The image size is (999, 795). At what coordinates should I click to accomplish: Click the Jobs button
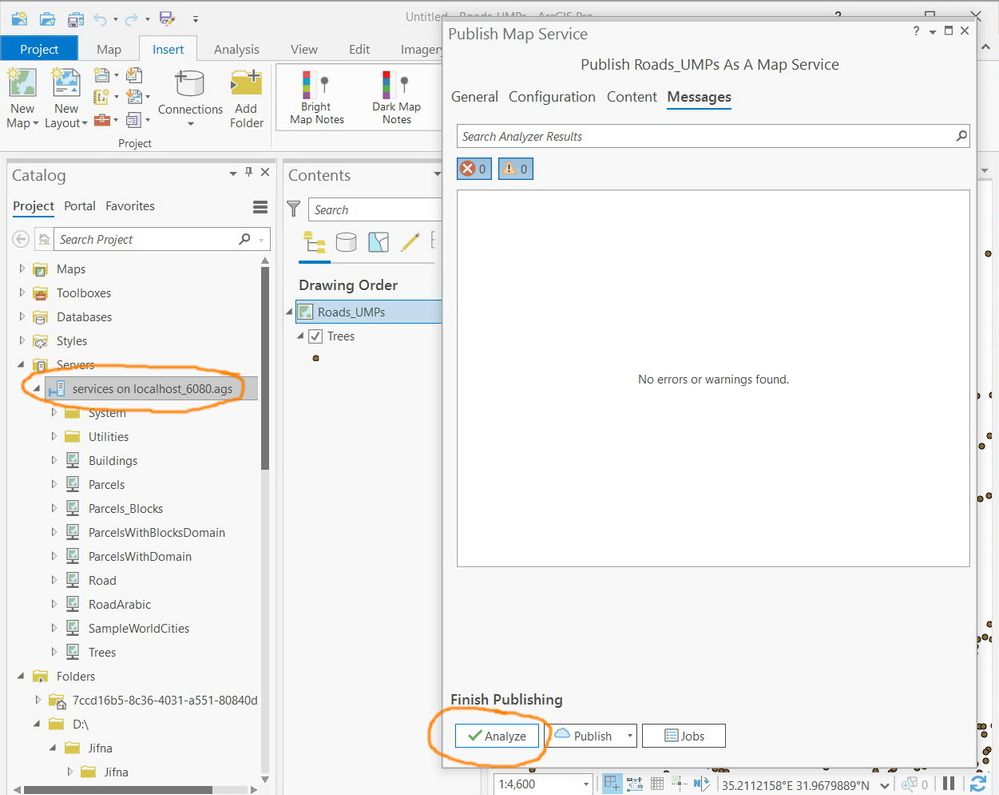pyautogui.click(x=684, y=736)
